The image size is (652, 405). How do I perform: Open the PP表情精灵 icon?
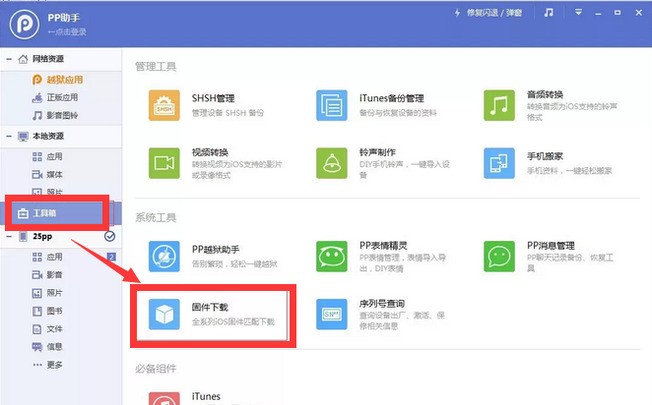click(331, 256)
